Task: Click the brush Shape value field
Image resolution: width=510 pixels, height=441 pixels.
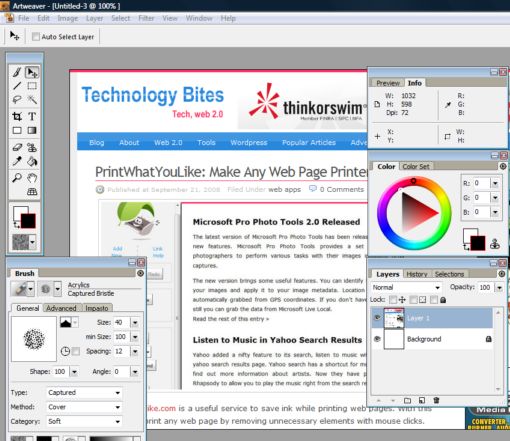Action: [61, 371]
